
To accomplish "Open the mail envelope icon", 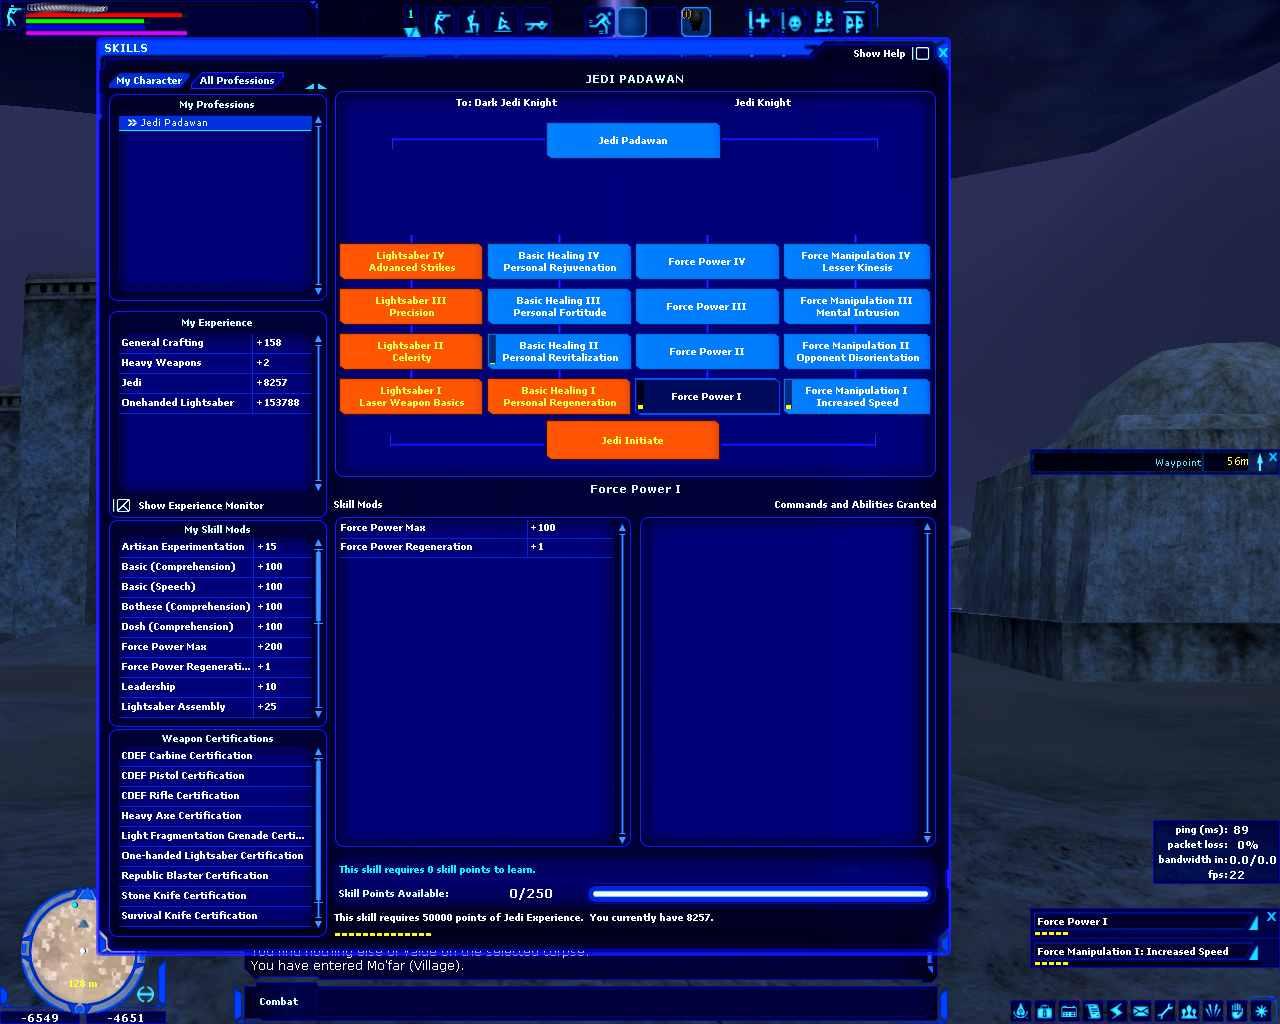I will click(1141, 1011).
